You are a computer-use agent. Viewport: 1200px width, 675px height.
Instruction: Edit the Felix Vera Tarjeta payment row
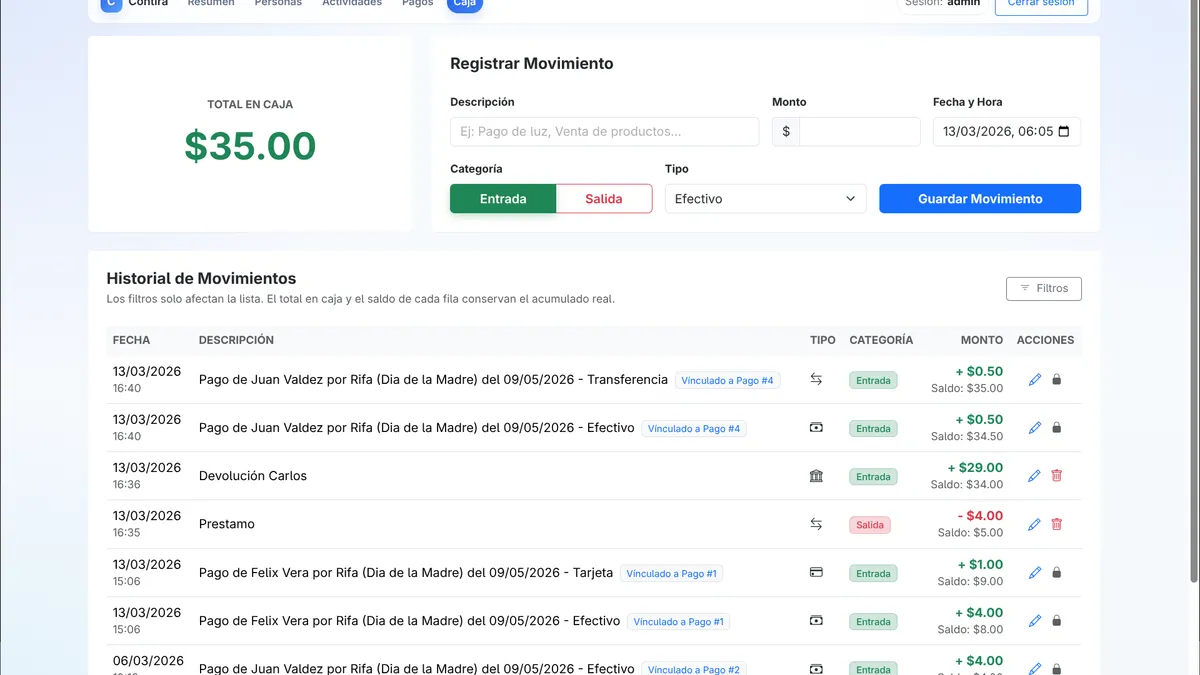[x=1034, y=573]
